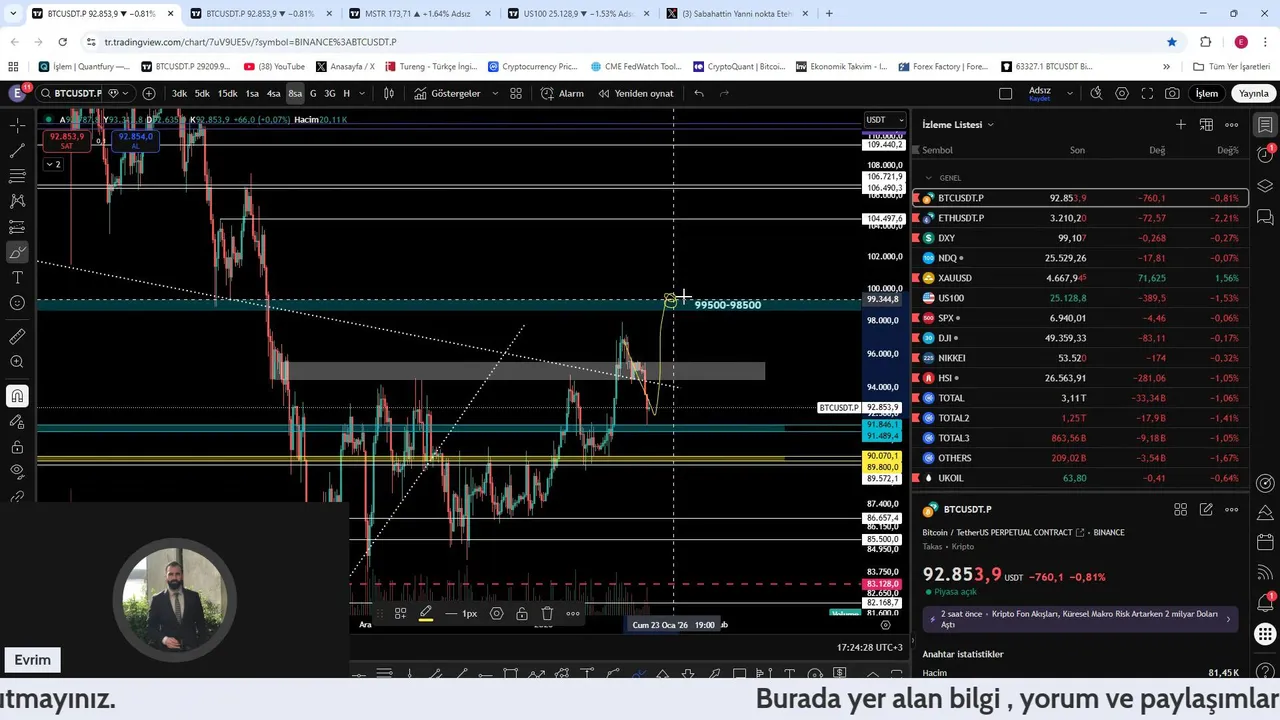Select ETHUSDT.P in watchlist
Viewport: 1280px width, 720px height.
click(1080, 218)
